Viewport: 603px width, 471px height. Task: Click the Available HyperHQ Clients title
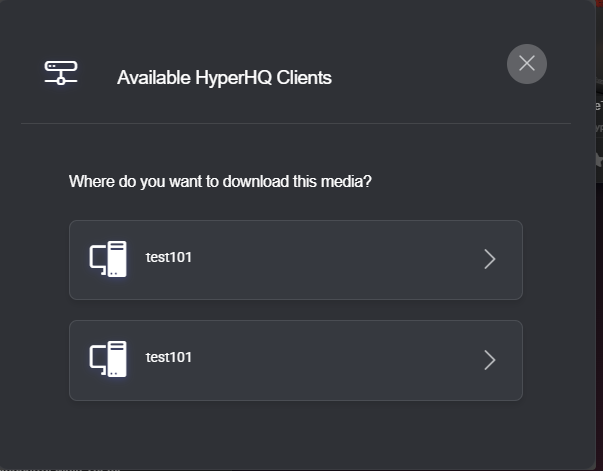(224, 77)
